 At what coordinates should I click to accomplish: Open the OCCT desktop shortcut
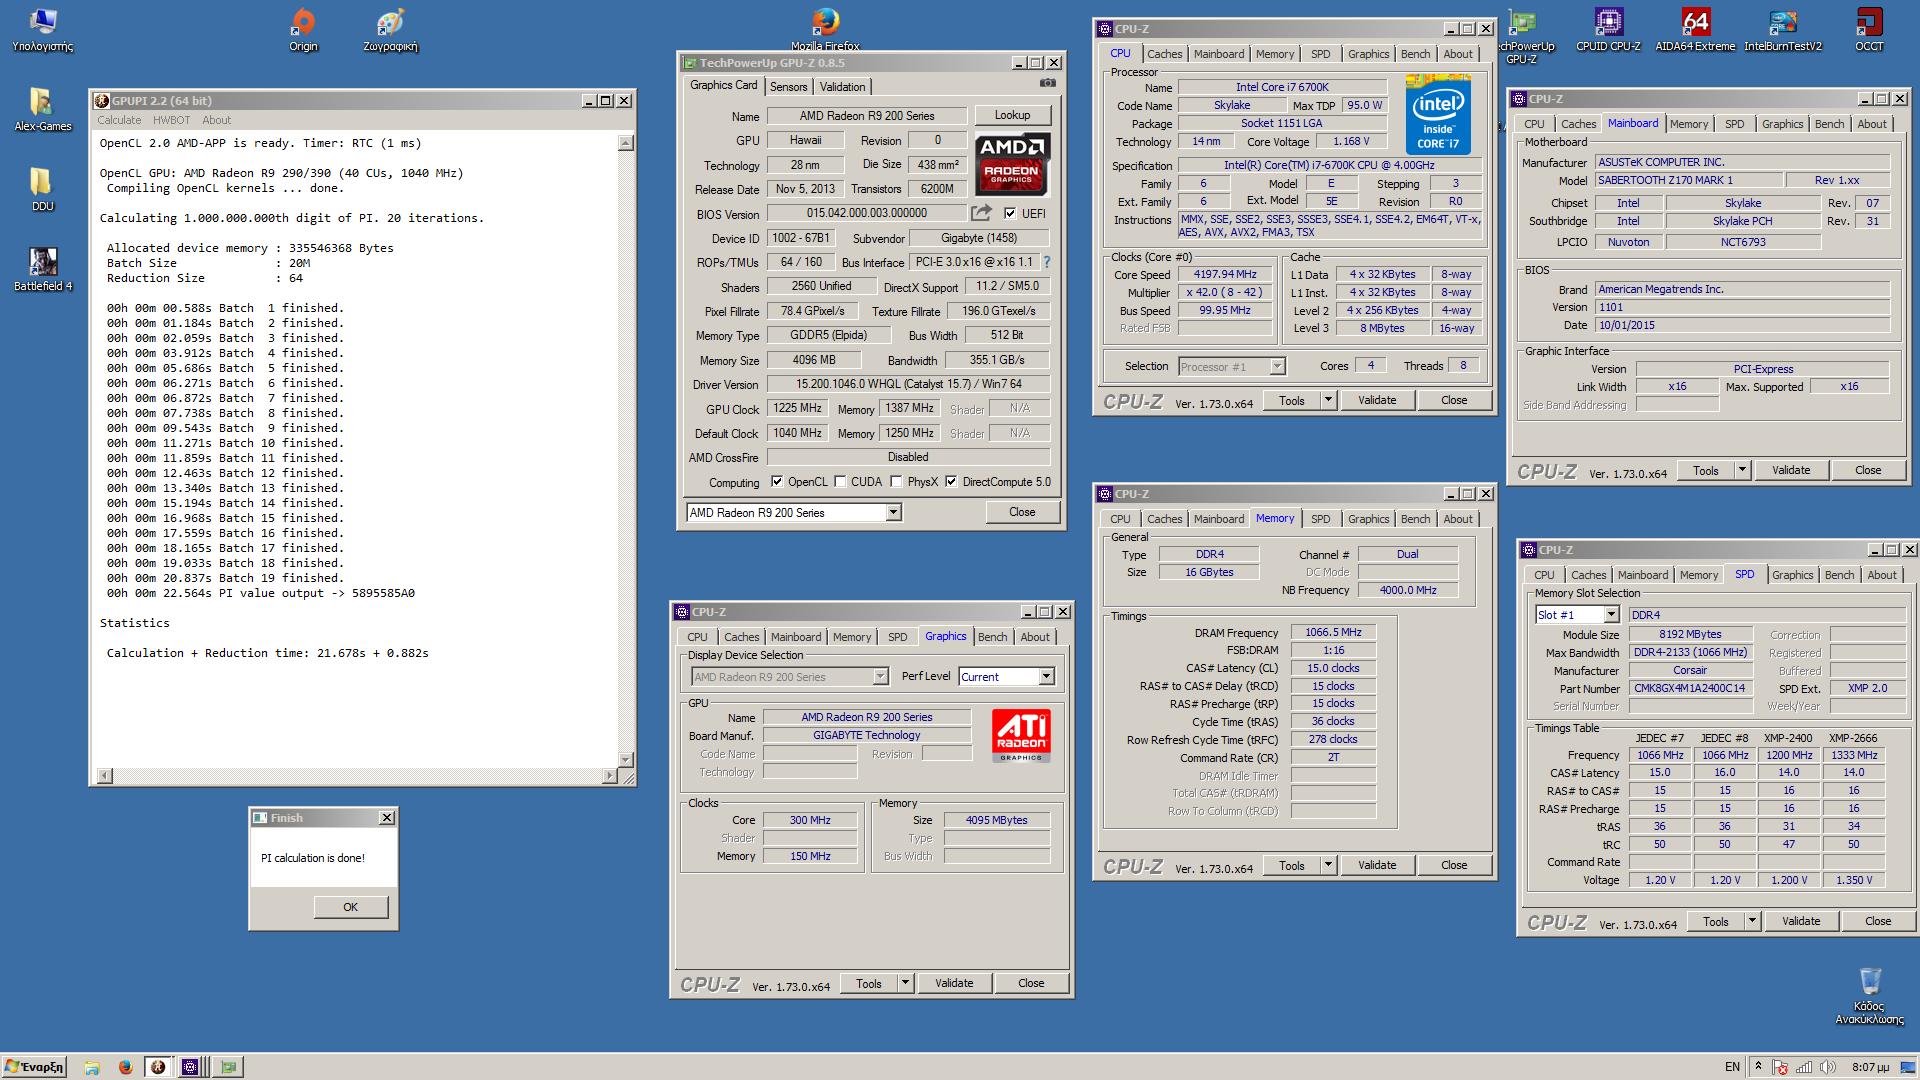pos(1869,30)
